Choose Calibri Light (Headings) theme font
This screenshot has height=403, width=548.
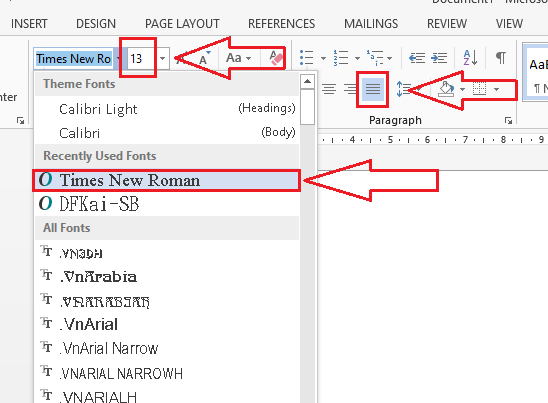(x=167, y=109)
